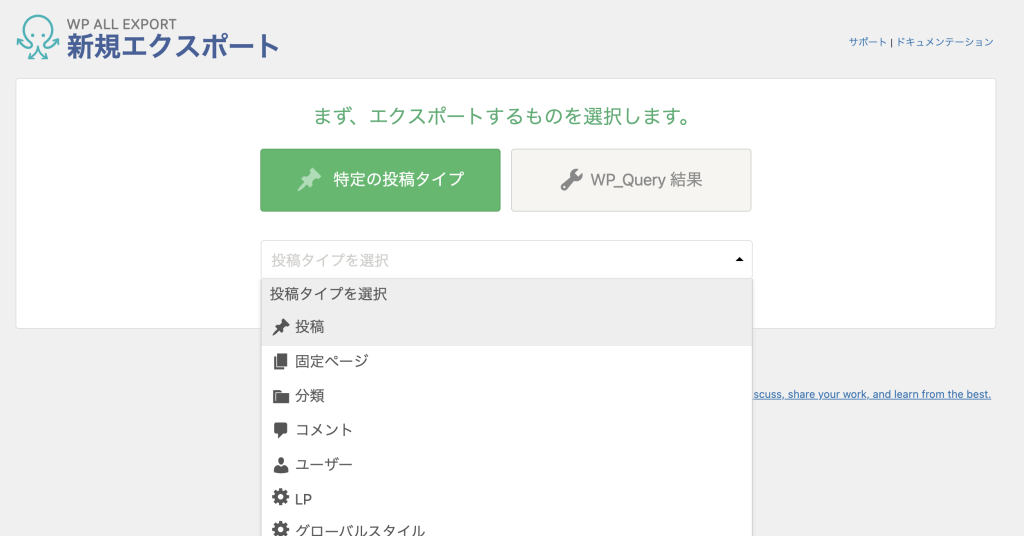
Task: Pick the 投稿タイプを選択 placeholder option
Action: (x=329, y=294)
